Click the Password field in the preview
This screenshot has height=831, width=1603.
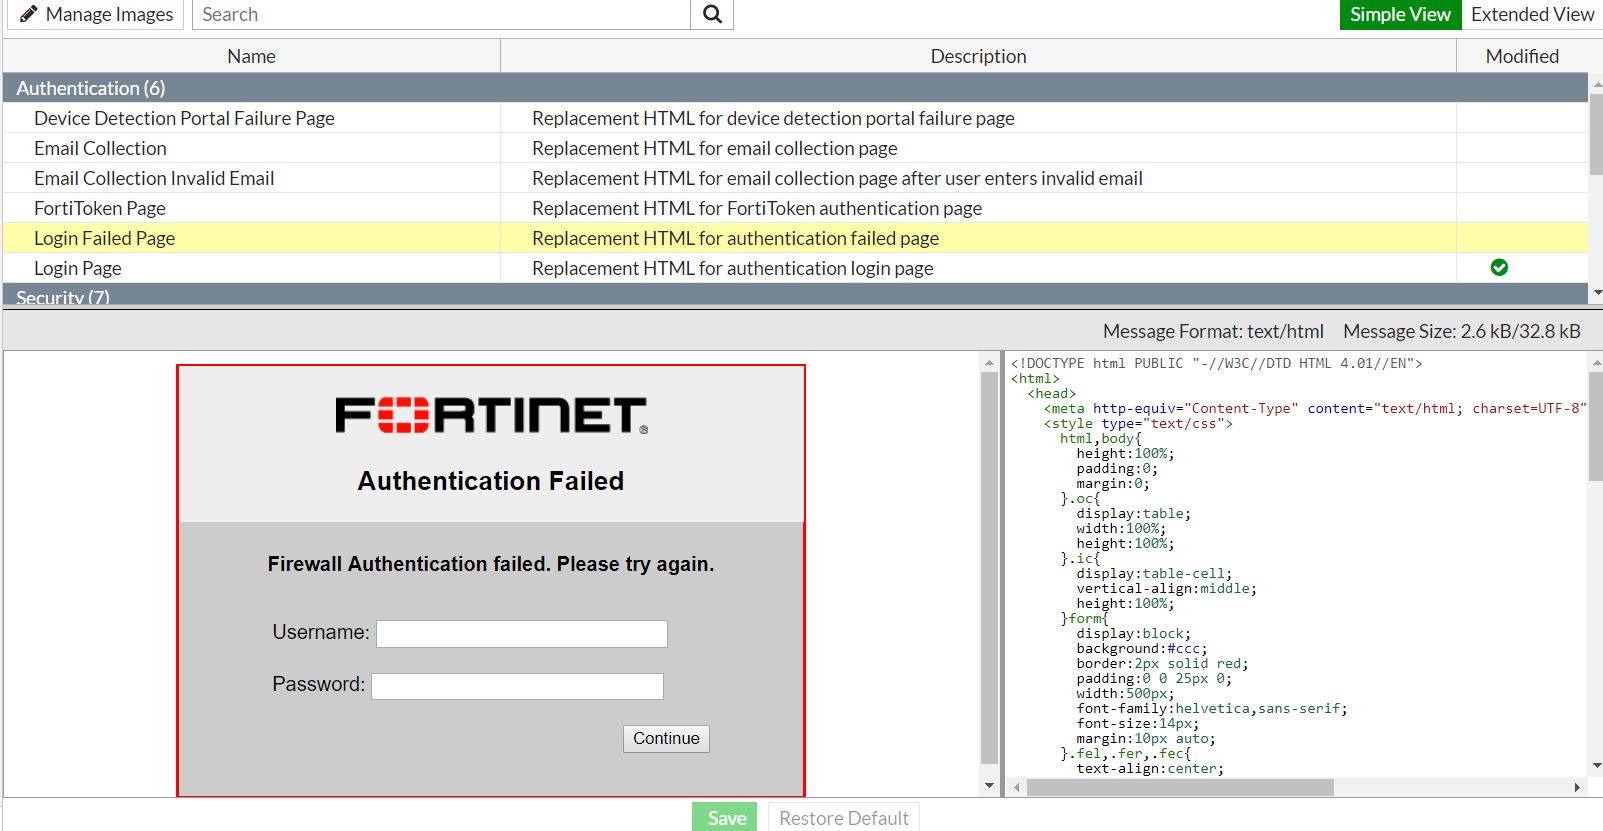[x=518, y=686]
